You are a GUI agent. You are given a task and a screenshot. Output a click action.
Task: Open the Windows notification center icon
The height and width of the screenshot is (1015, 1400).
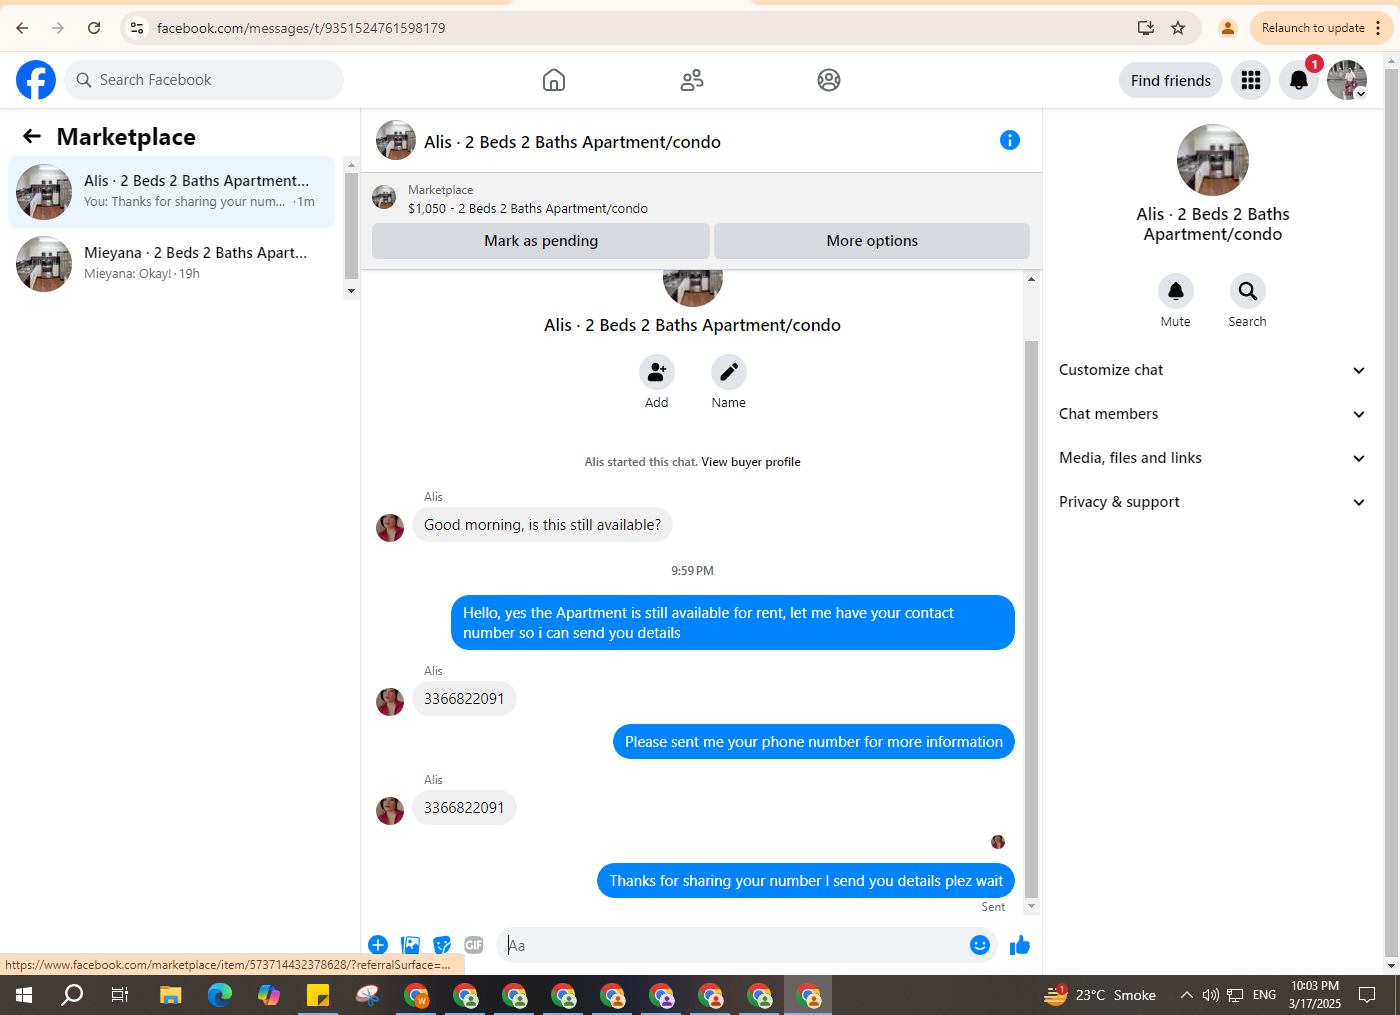[1367, 995]
